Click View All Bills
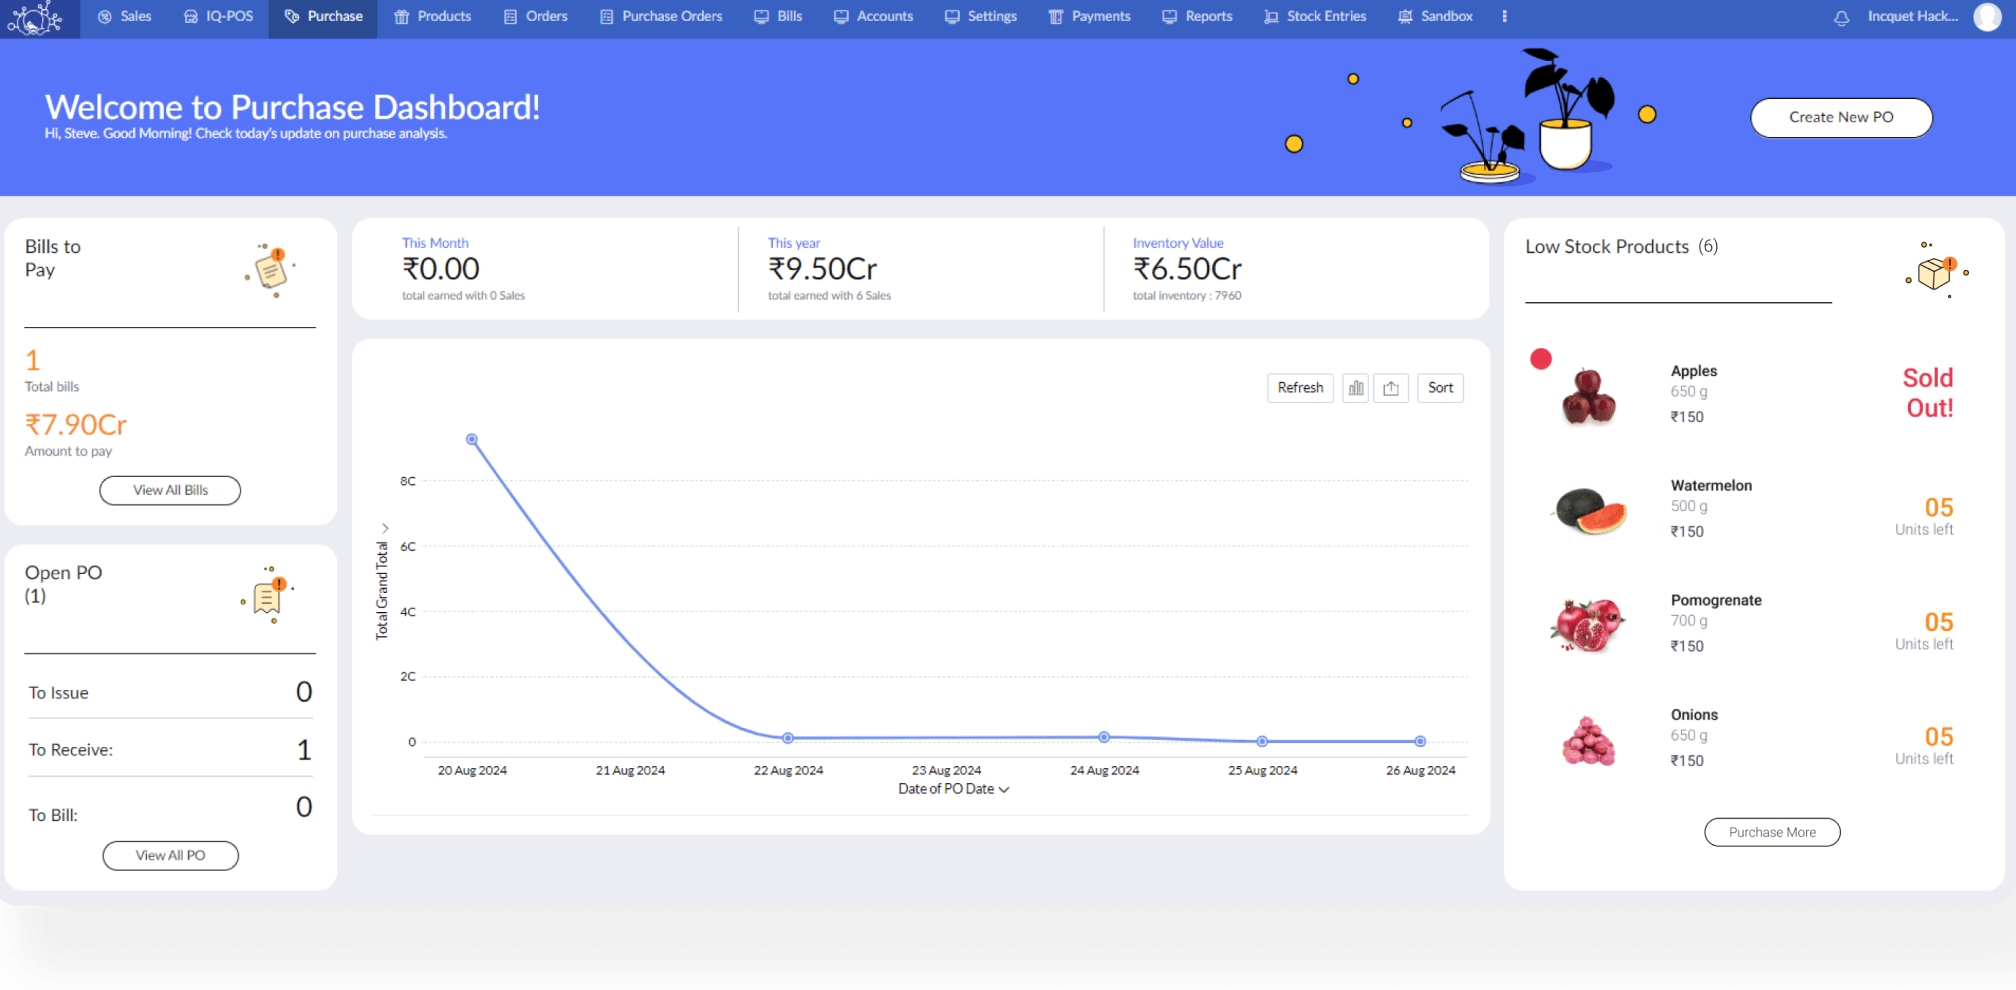 tap(169, 490)
